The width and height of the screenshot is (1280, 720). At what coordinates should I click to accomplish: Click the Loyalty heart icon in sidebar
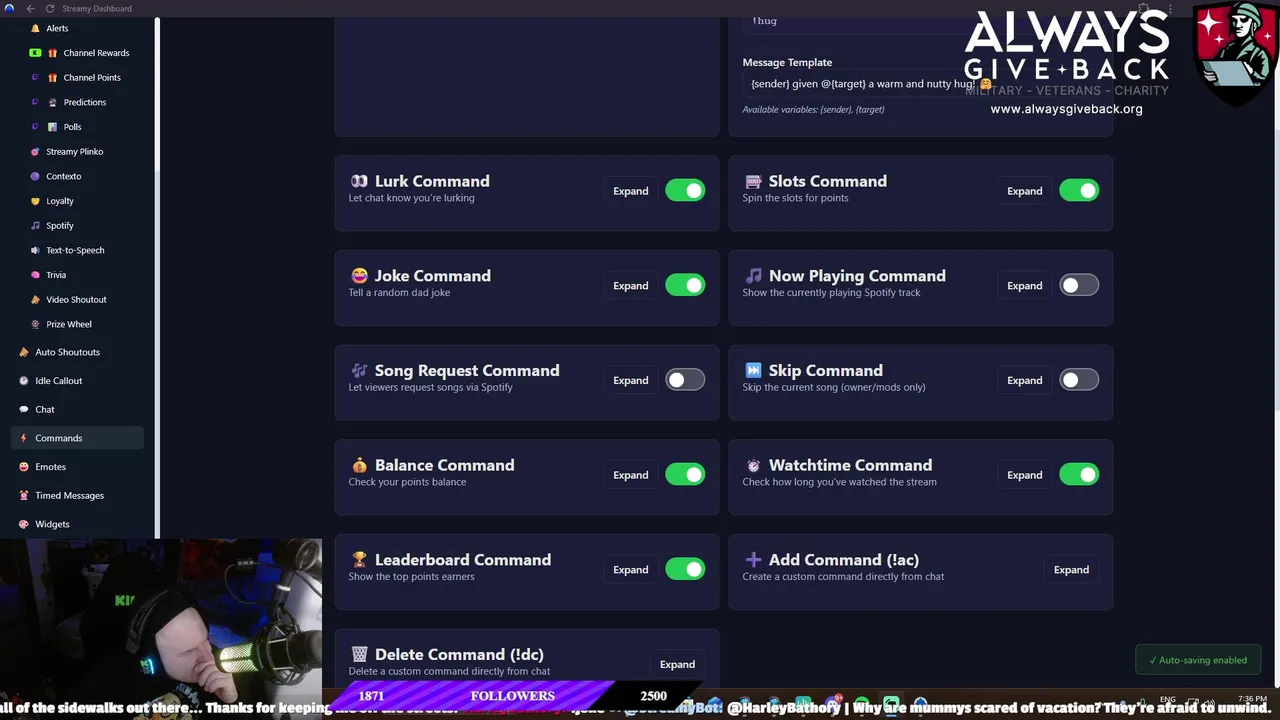[x=36, y=201]
